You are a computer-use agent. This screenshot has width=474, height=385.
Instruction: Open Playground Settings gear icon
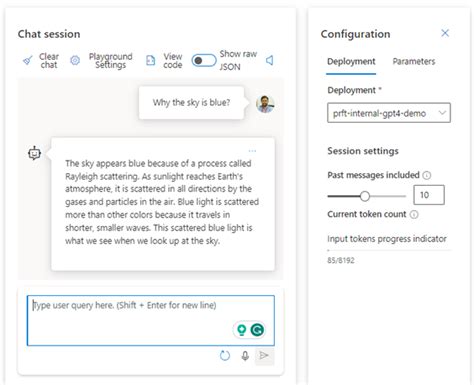tap(75, 60)
